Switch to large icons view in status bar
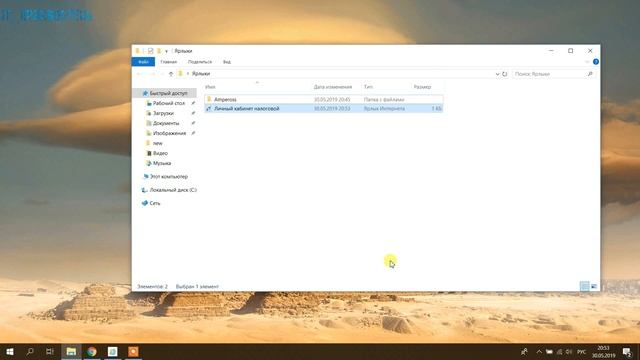Screen dimensions: 640x360 (x=594, y=287)
